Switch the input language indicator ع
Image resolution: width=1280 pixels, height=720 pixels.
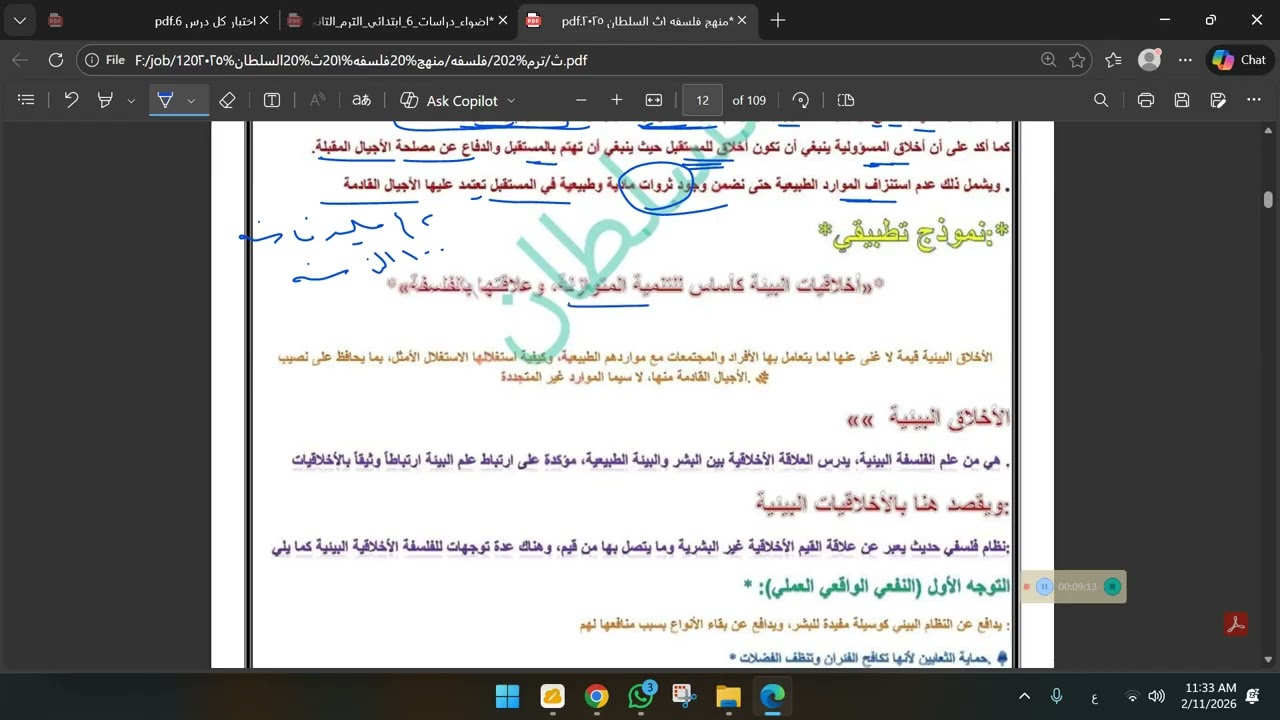(x=1094, y=697)
